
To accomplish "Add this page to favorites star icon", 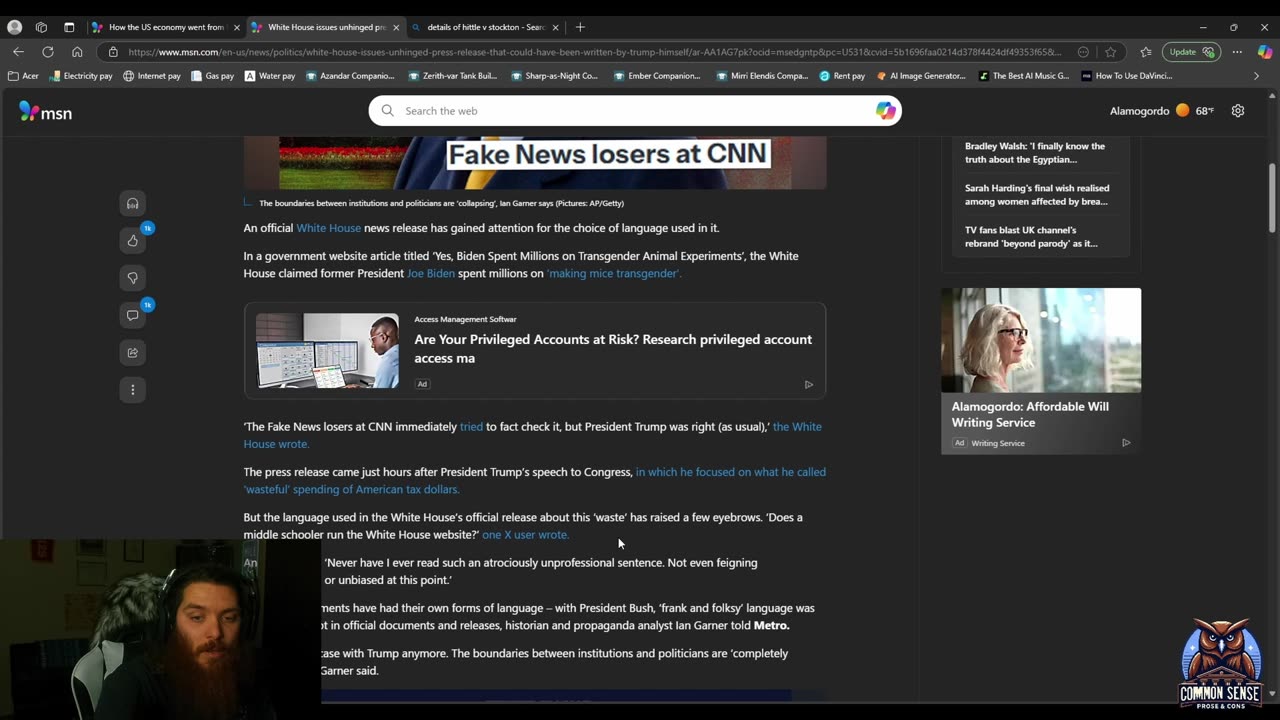I will [x=1110, y=52].
